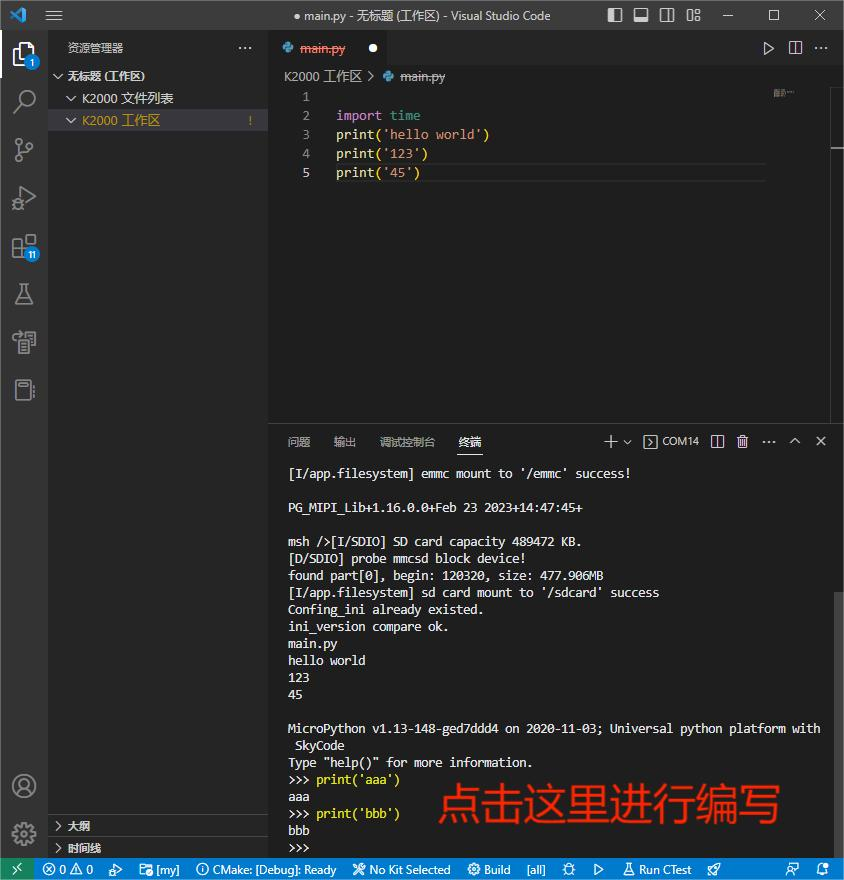
Task: Split the terminal panel
Action: 717,442
